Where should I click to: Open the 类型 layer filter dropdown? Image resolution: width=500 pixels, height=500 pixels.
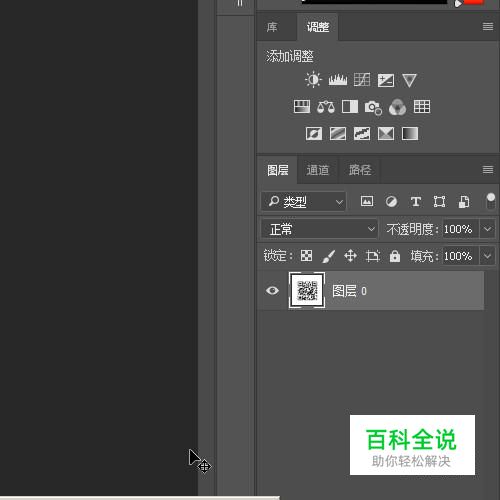303,201
